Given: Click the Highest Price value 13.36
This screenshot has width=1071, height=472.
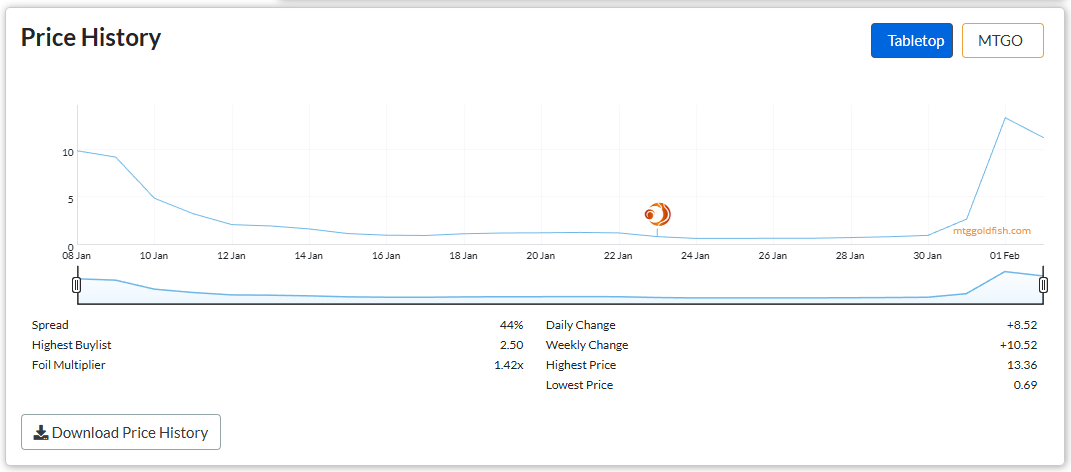Looking at the screenshot, I should pos(1023,365).
